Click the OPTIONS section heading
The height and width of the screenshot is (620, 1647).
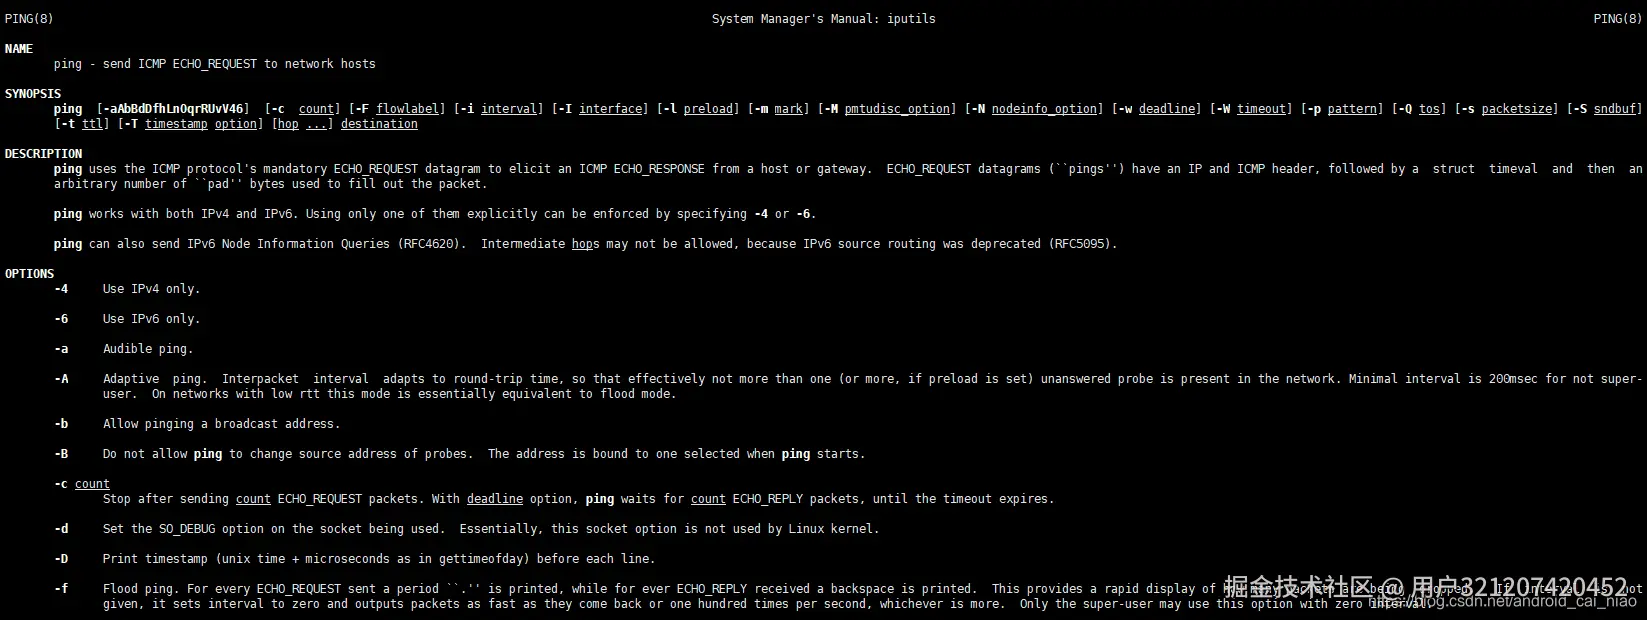(29, 274)
